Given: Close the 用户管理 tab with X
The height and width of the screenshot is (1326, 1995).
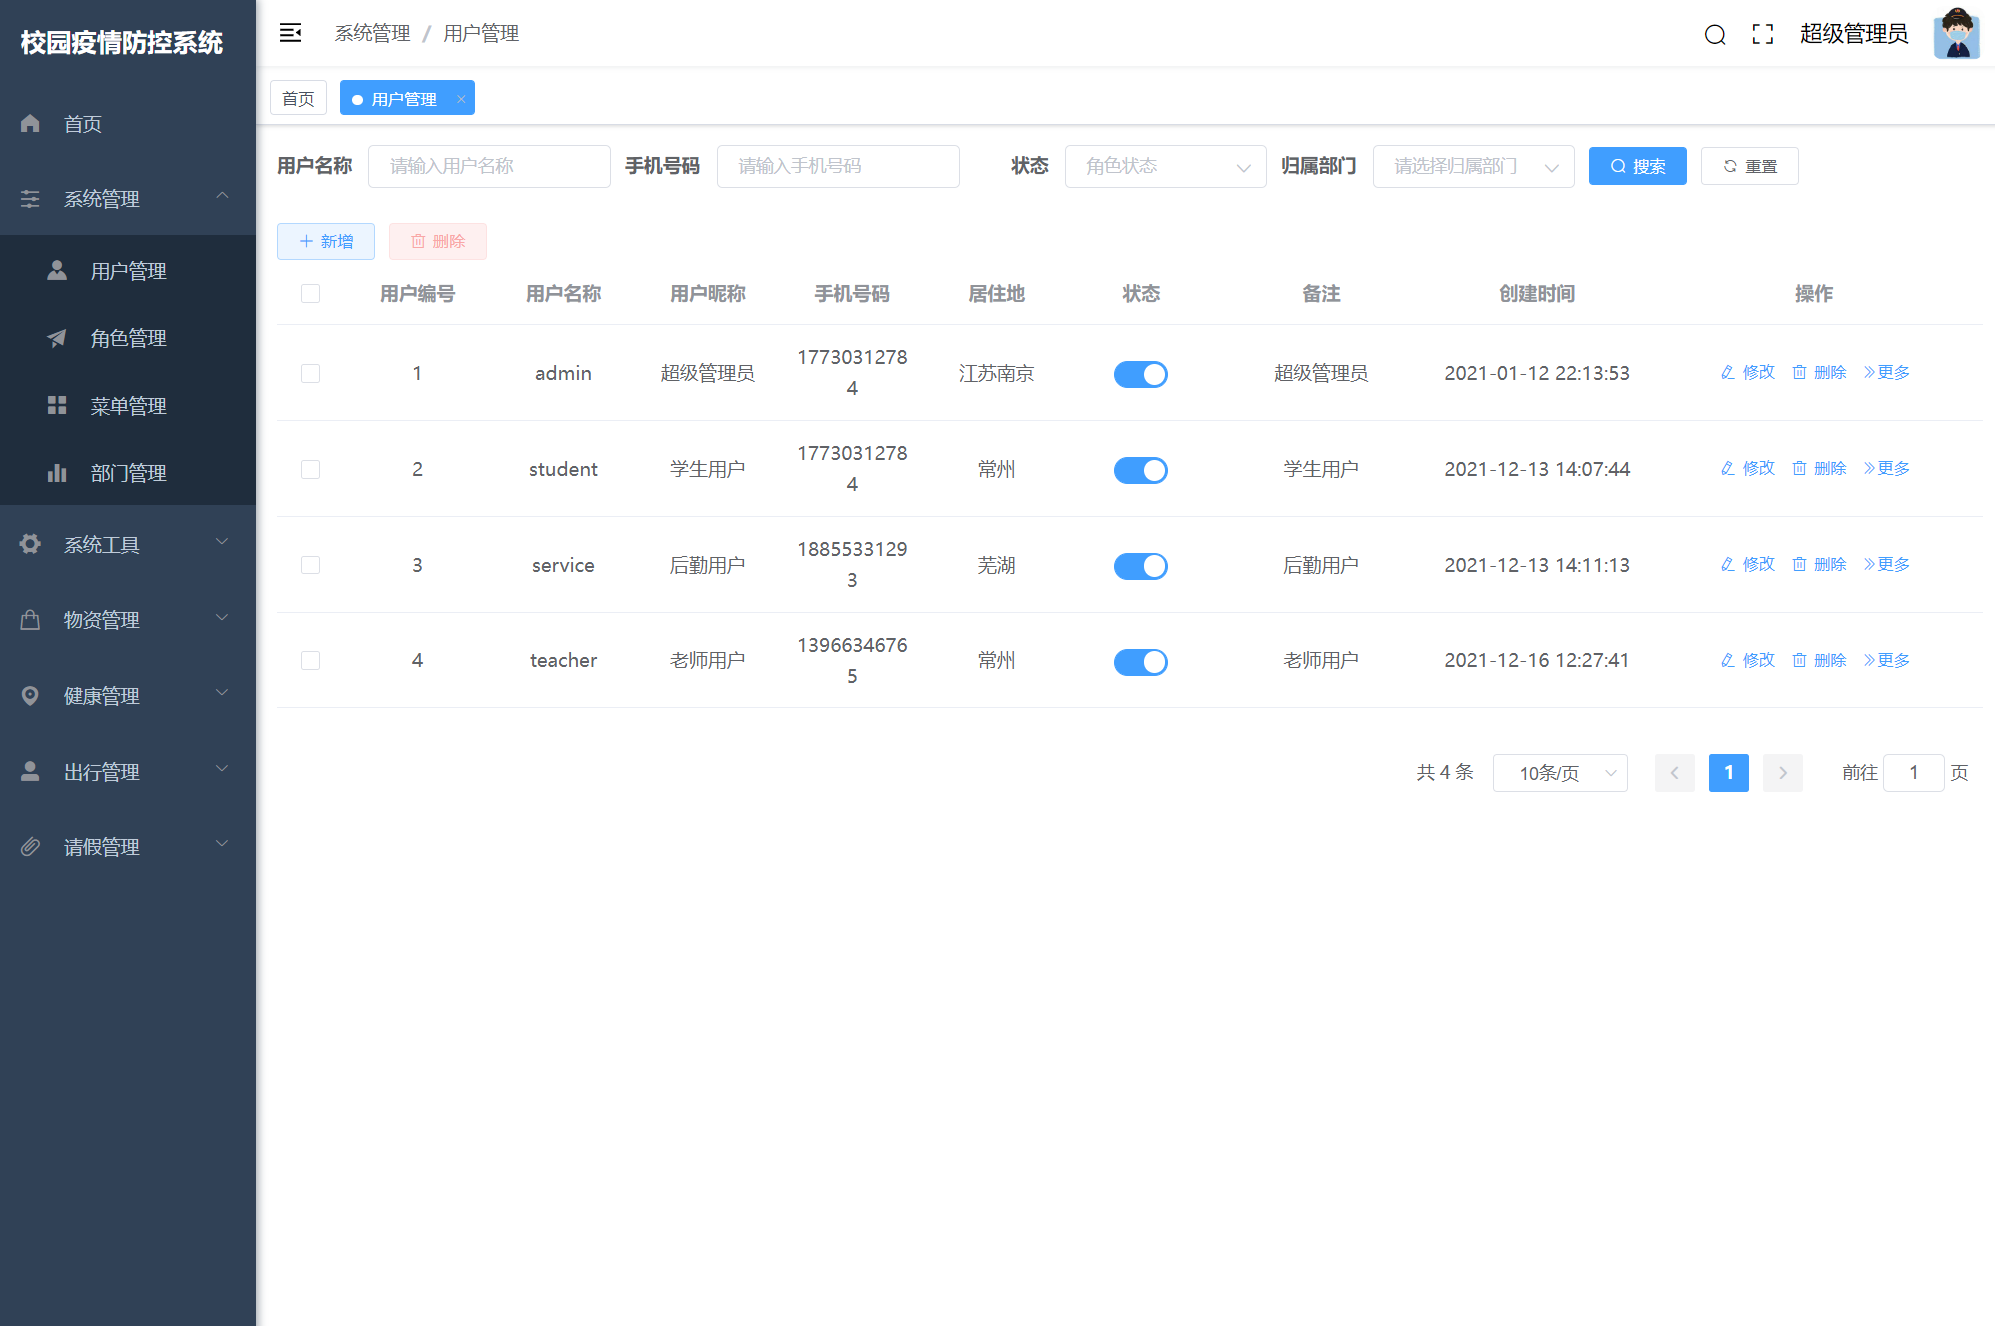Looking at the screenshot, I should [x=461, y=99].
